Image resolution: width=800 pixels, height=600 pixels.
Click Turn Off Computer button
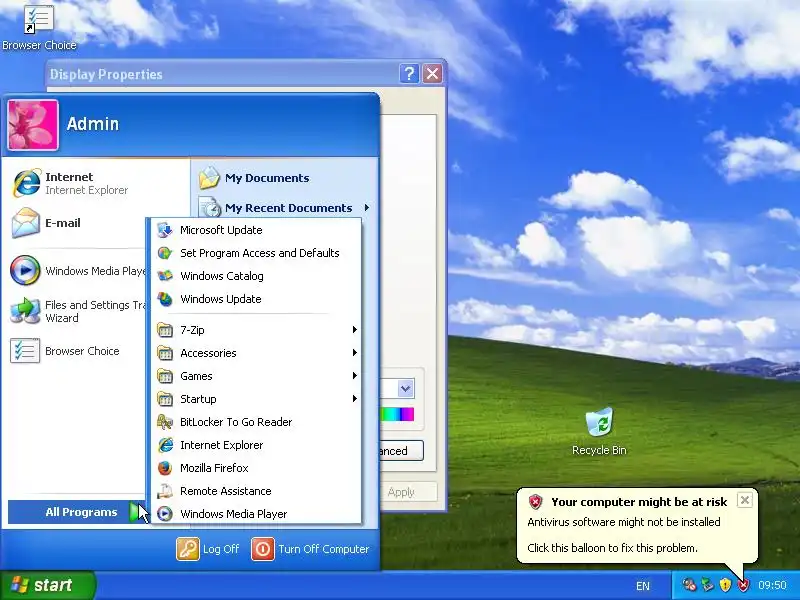pyautogui.click(x=310, y=549)
